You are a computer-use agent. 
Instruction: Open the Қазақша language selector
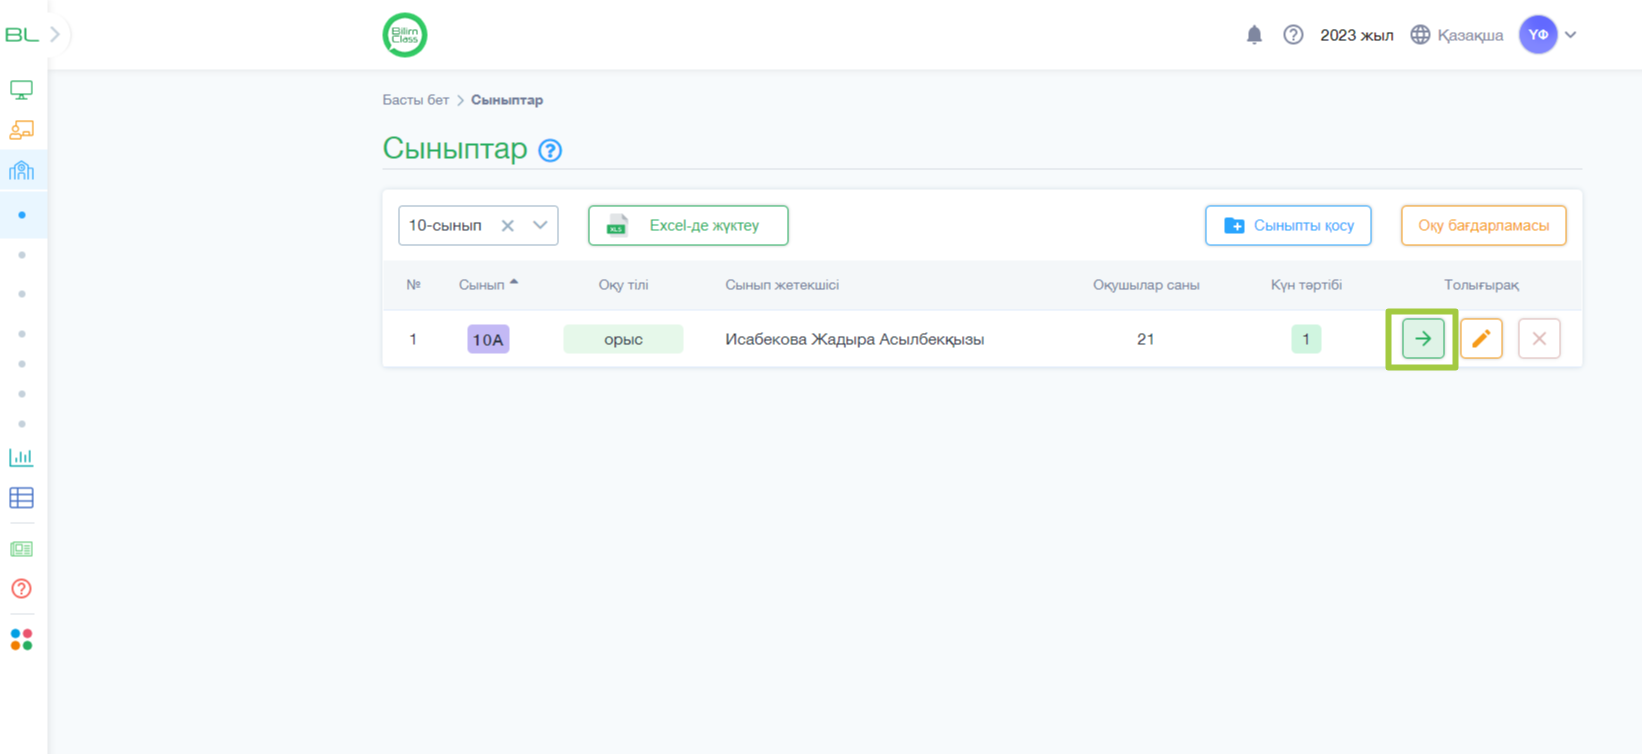[x=1457, y=35]
